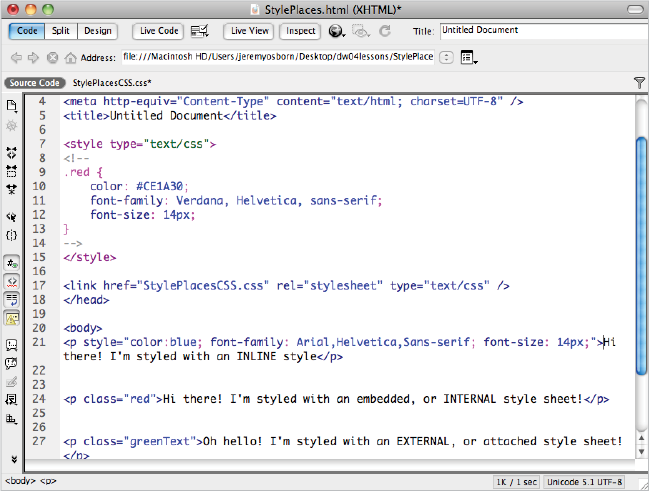Click the scrollbar up arrow
Image resolution: width=653 pixels, height=491 pixels.
click(641, 438)
